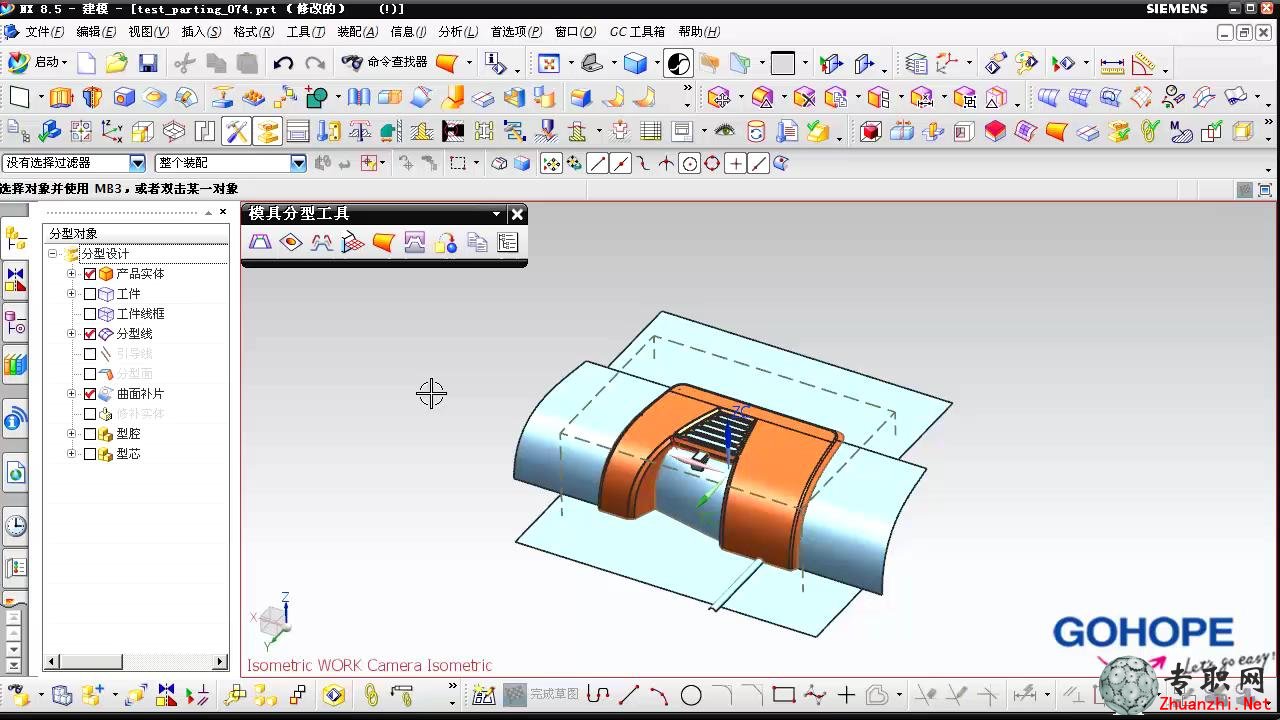
Task: Uncheck the 分型线 checkbox
Action: pos(90,334)
